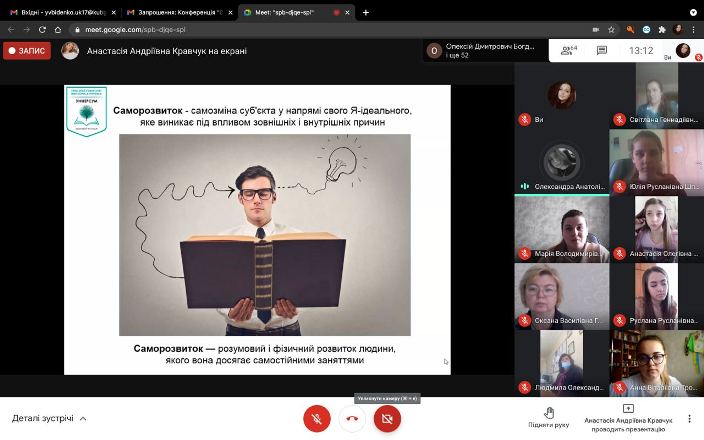
Task: Open a new browser tab
Action: (x=366, y=13)
